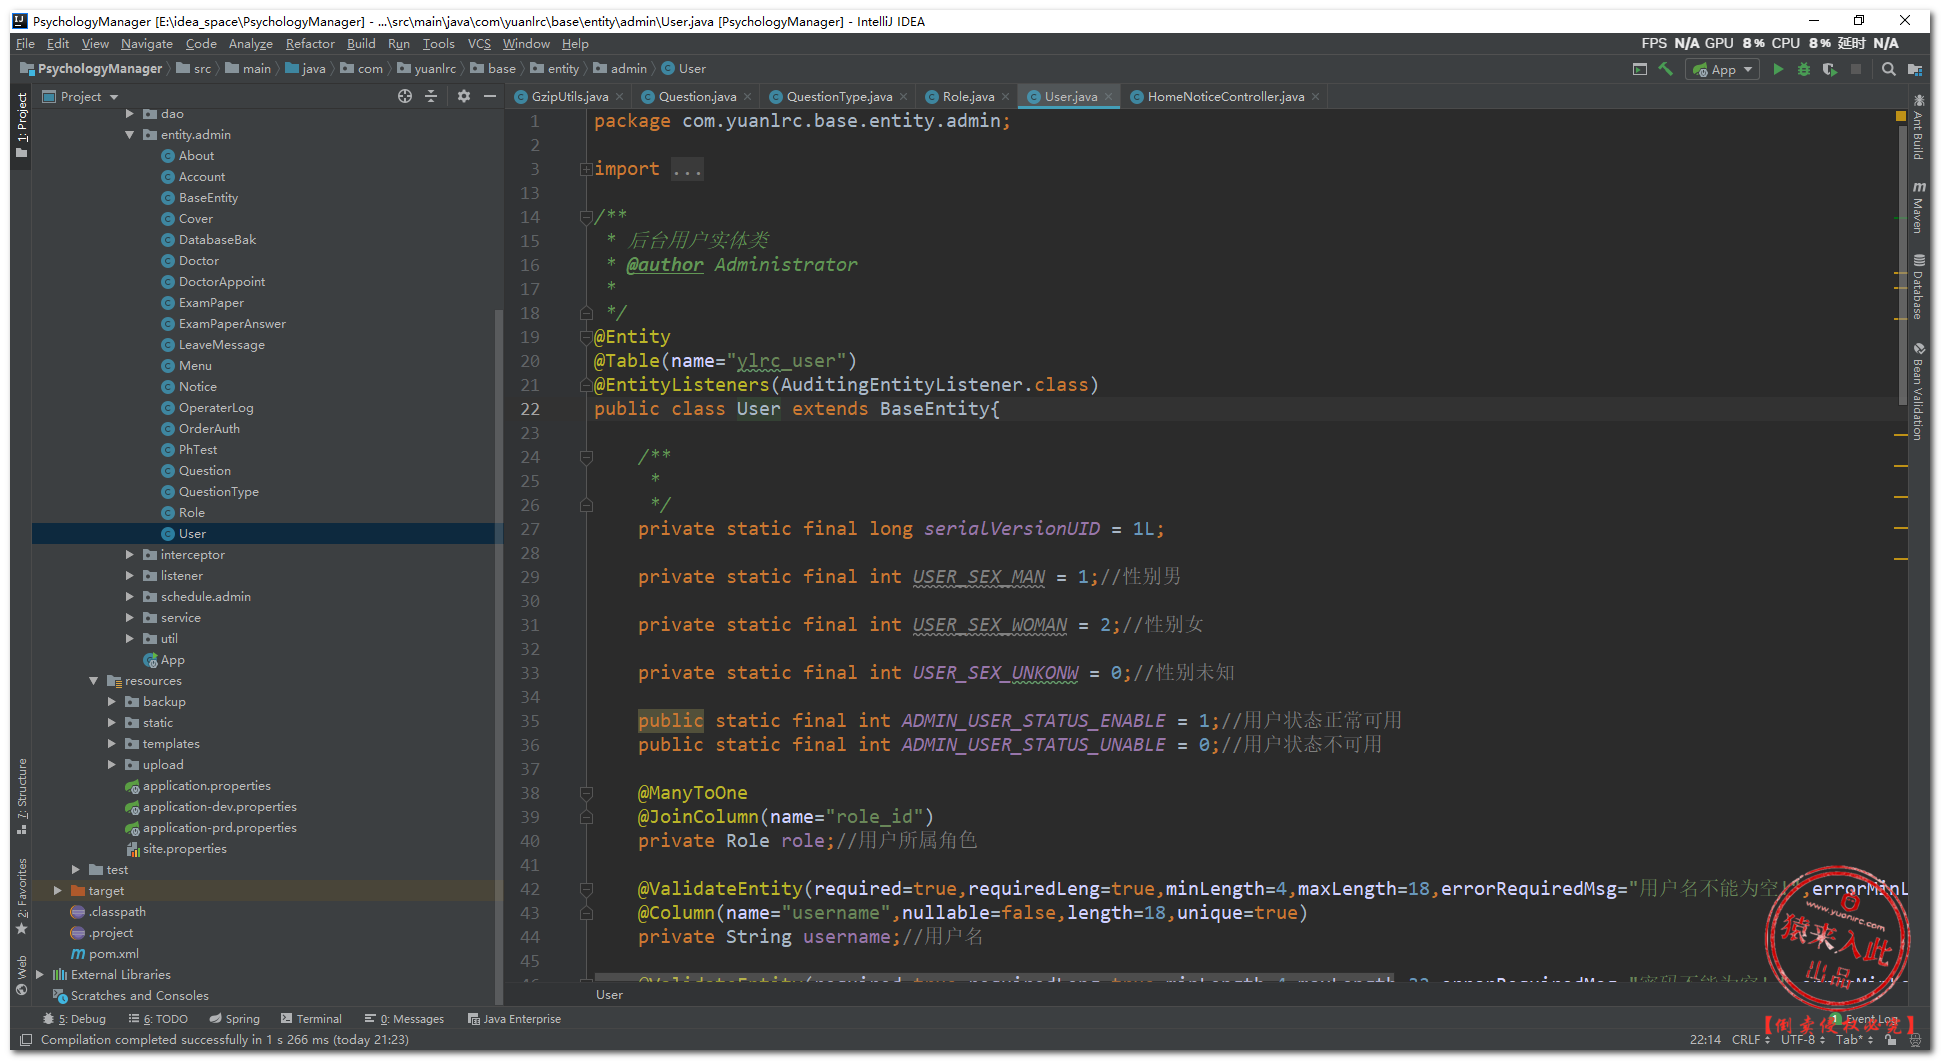Click the Project panel vertical scrollbar
The image size is (1941, 1061).
click(x=499, y=657)
